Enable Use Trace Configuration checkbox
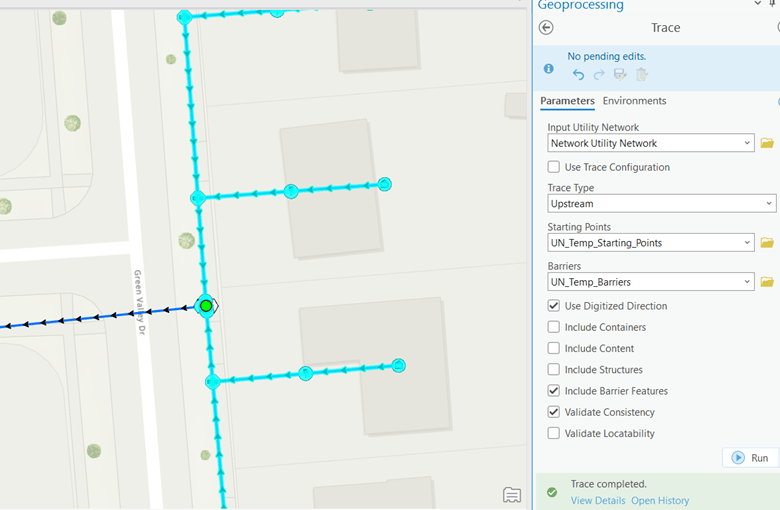Screen dimensions: 780x510 tap(554, 167)
